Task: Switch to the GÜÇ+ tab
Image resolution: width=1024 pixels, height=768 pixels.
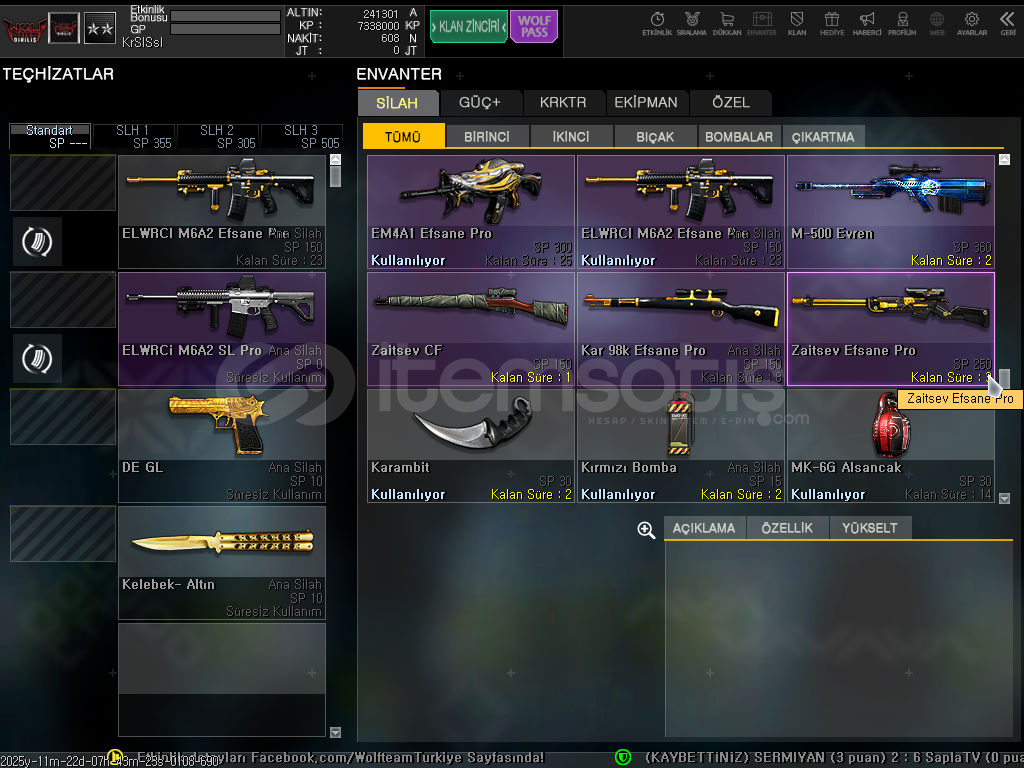Action: click(480, 103)
